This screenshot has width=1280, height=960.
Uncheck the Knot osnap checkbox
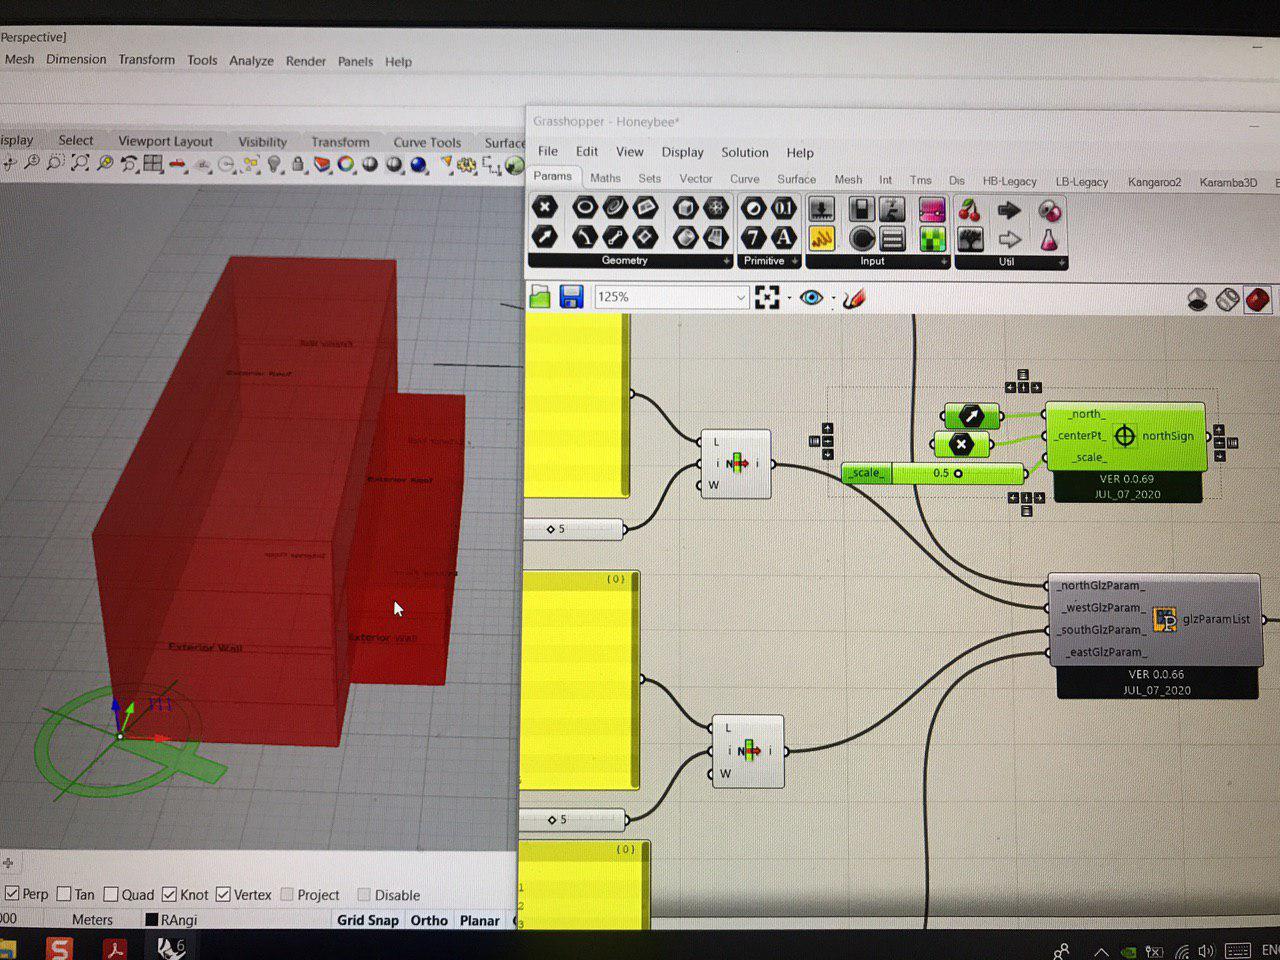click(x=169, y=894)
